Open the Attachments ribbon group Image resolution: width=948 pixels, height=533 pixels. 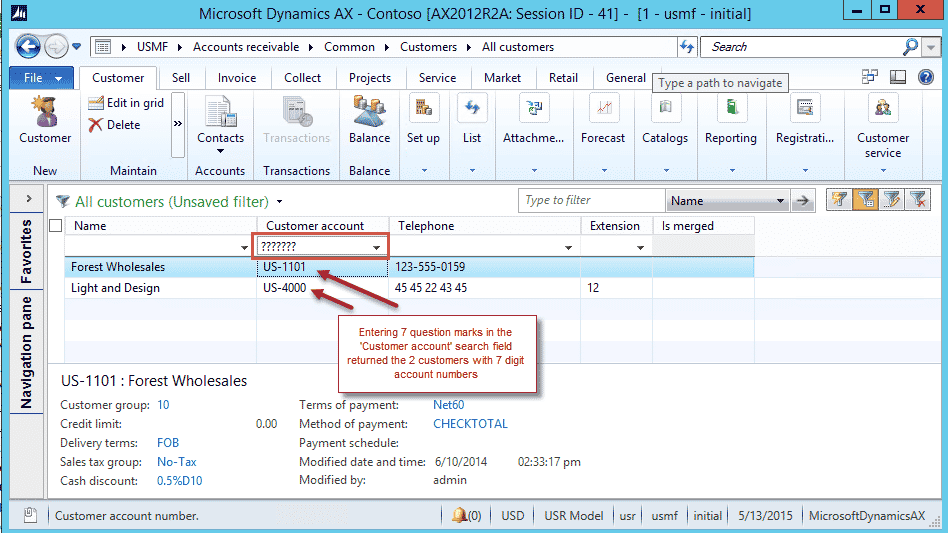[x=533, y=133]
